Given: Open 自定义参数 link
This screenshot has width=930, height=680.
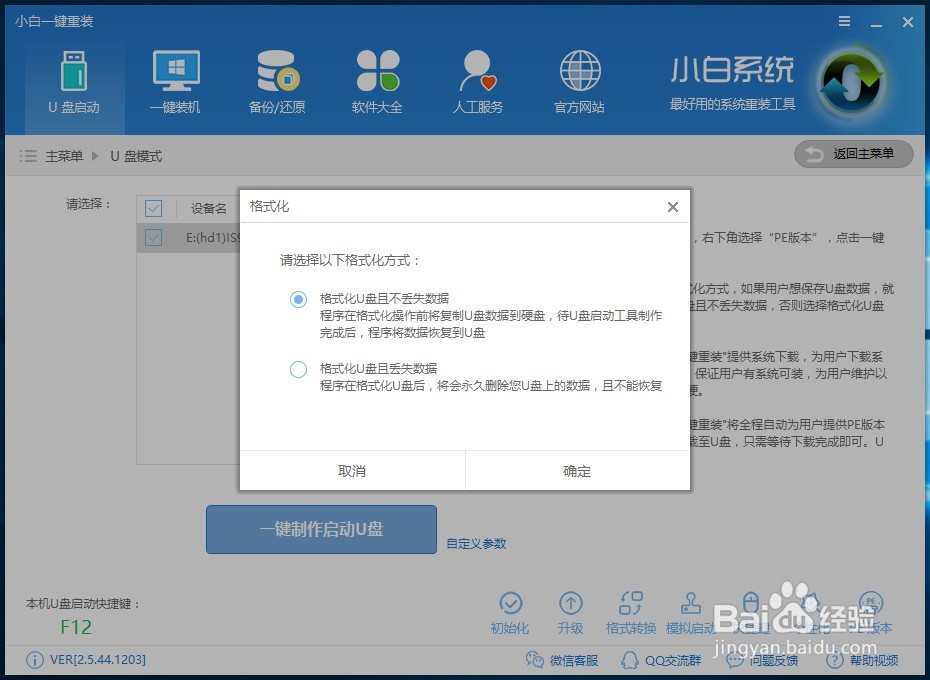Looking at the screenshot, I should point(476,544).
